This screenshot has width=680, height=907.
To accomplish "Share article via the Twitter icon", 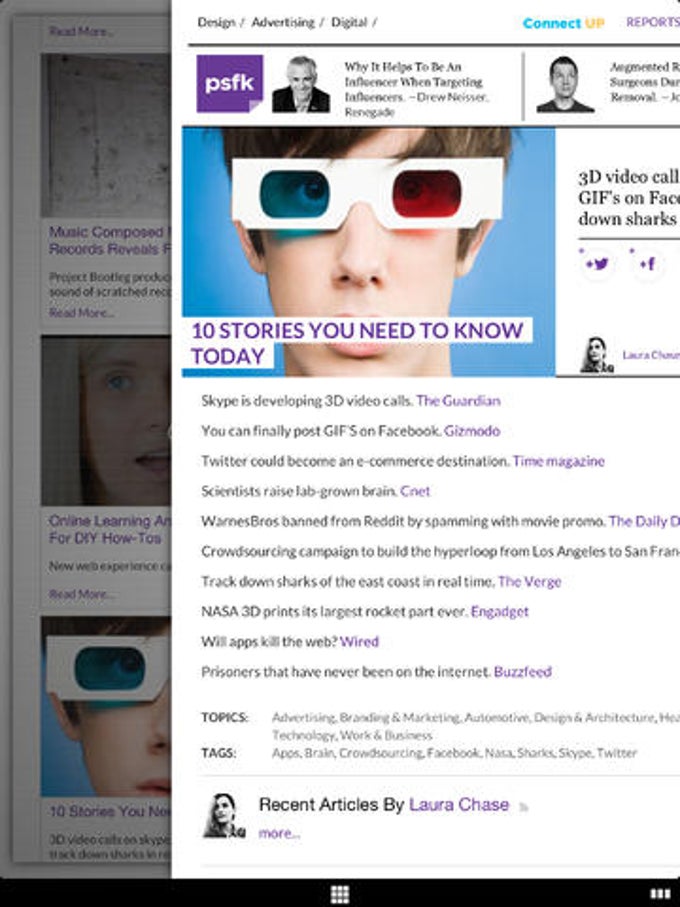I will coord(597,264).
